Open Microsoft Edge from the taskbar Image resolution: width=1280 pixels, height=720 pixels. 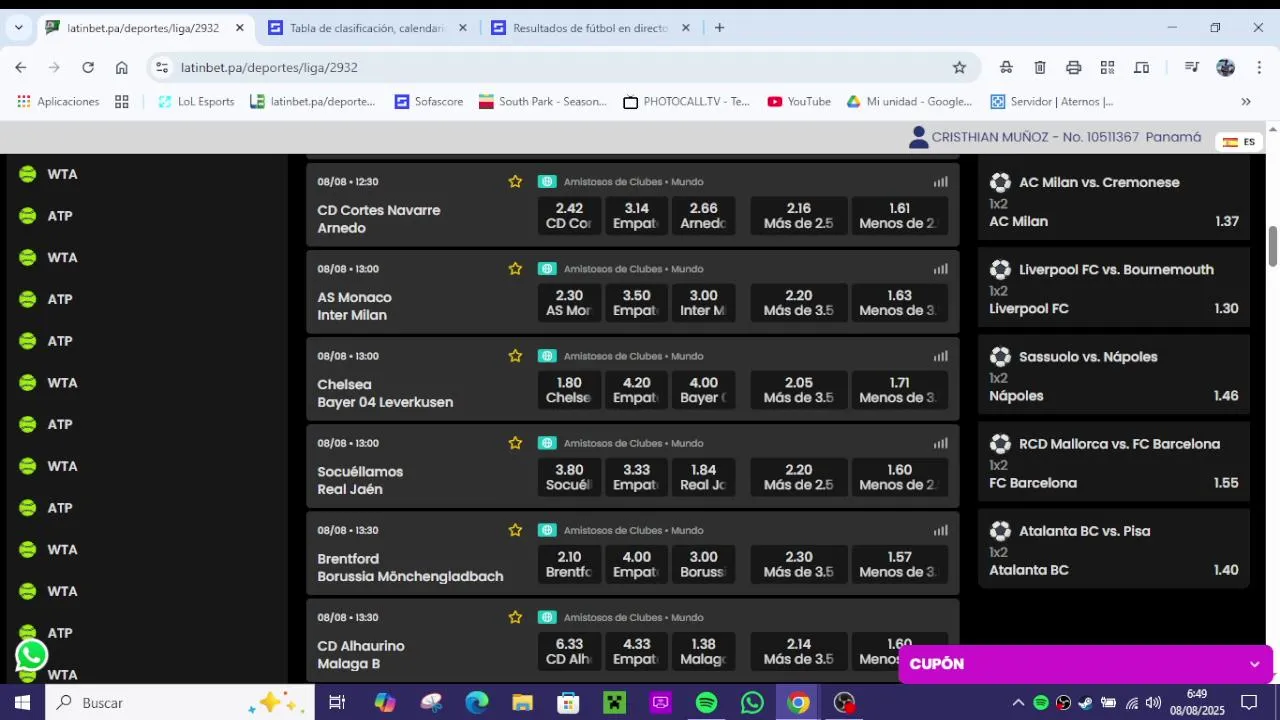click(476, 703)
